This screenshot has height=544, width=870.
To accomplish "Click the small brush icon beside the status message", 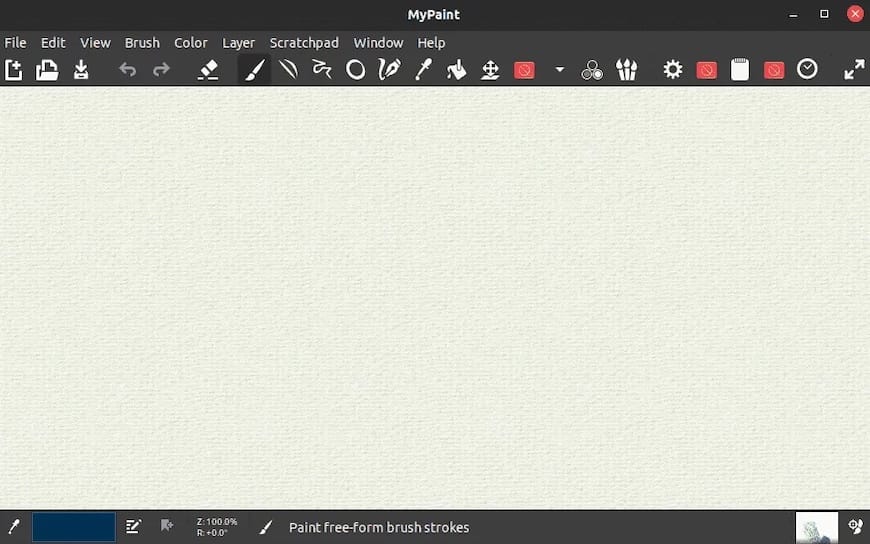I will coord(266,527).
